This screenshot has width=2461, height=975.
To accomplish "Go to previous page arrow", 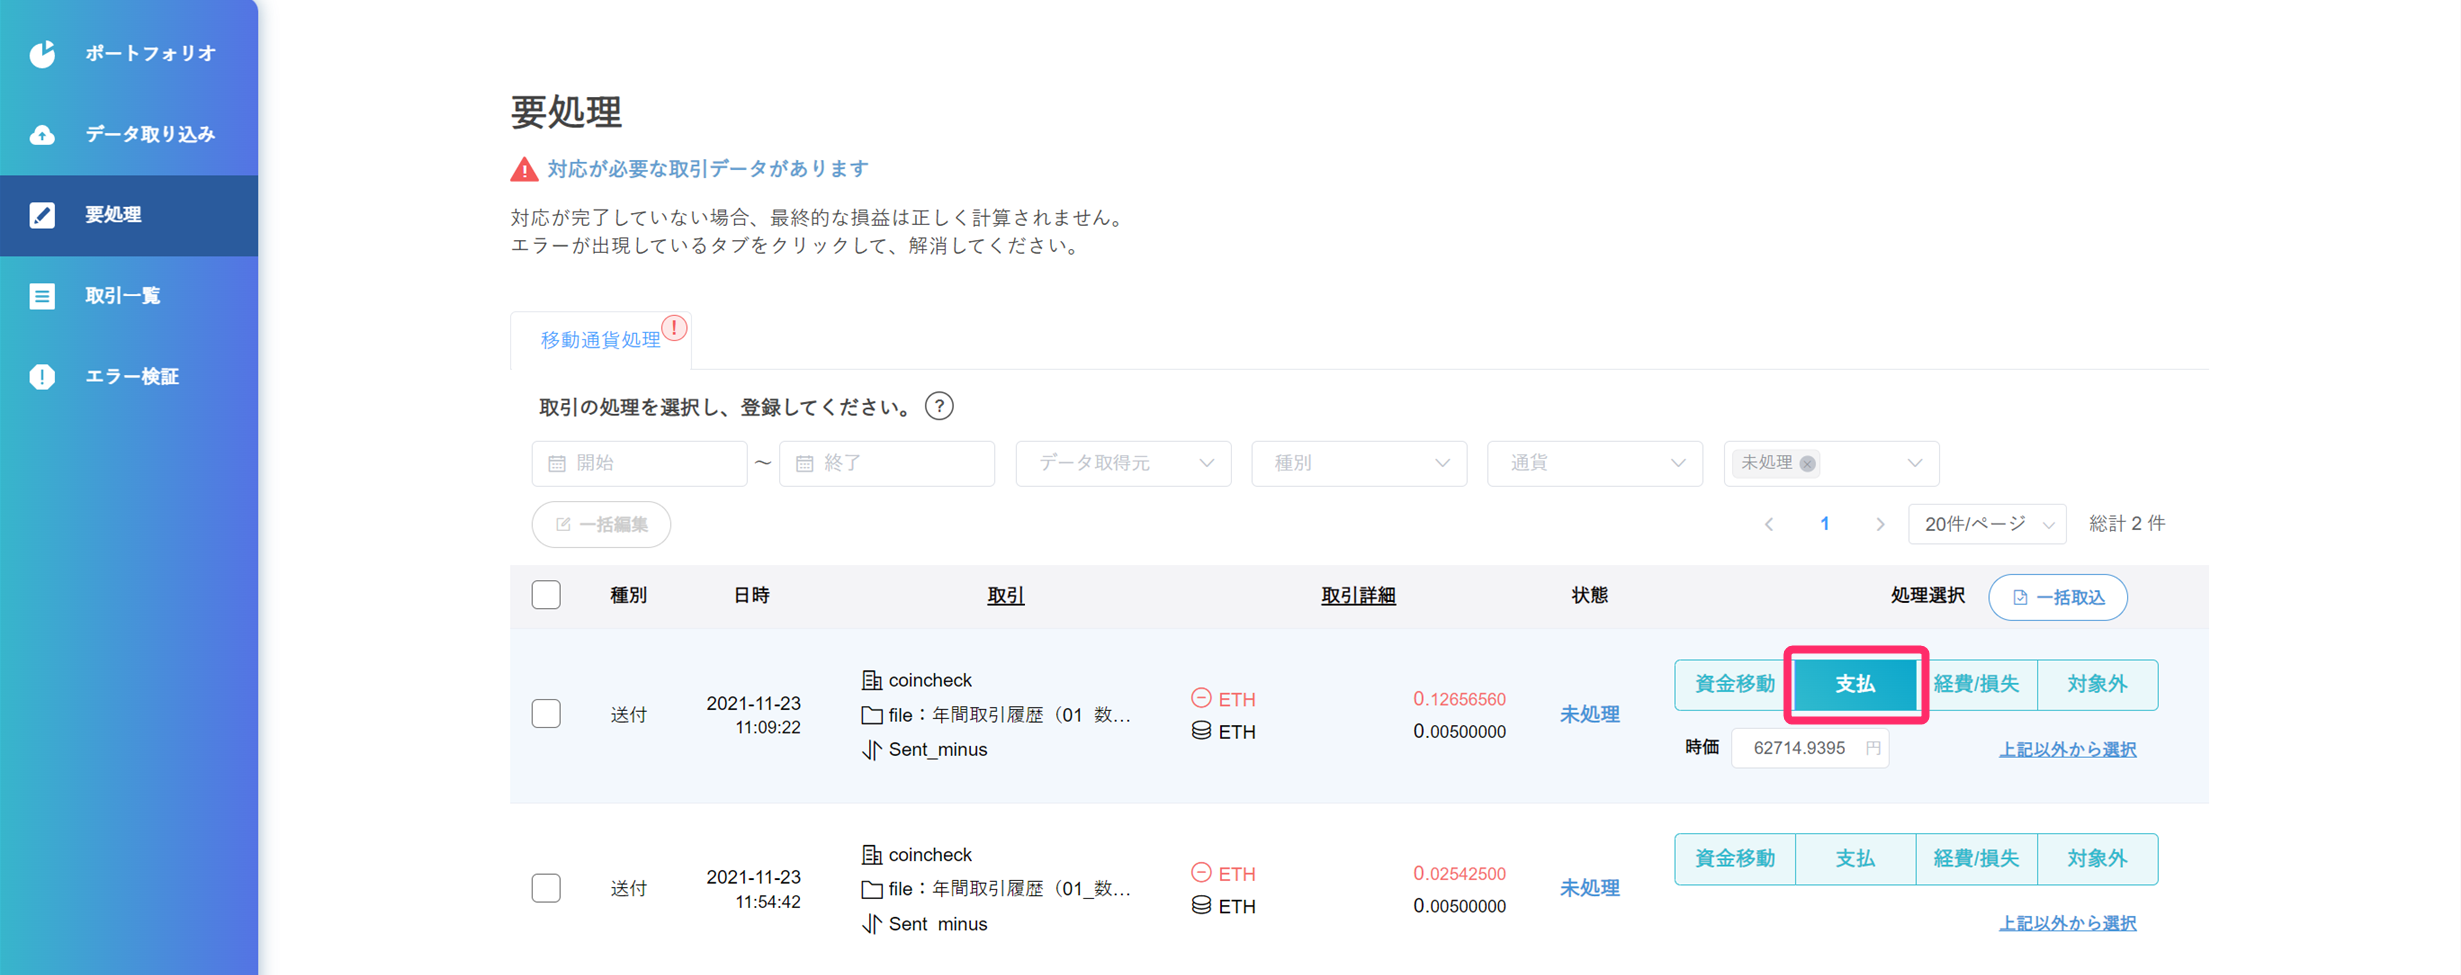I will pos(1769,525).
